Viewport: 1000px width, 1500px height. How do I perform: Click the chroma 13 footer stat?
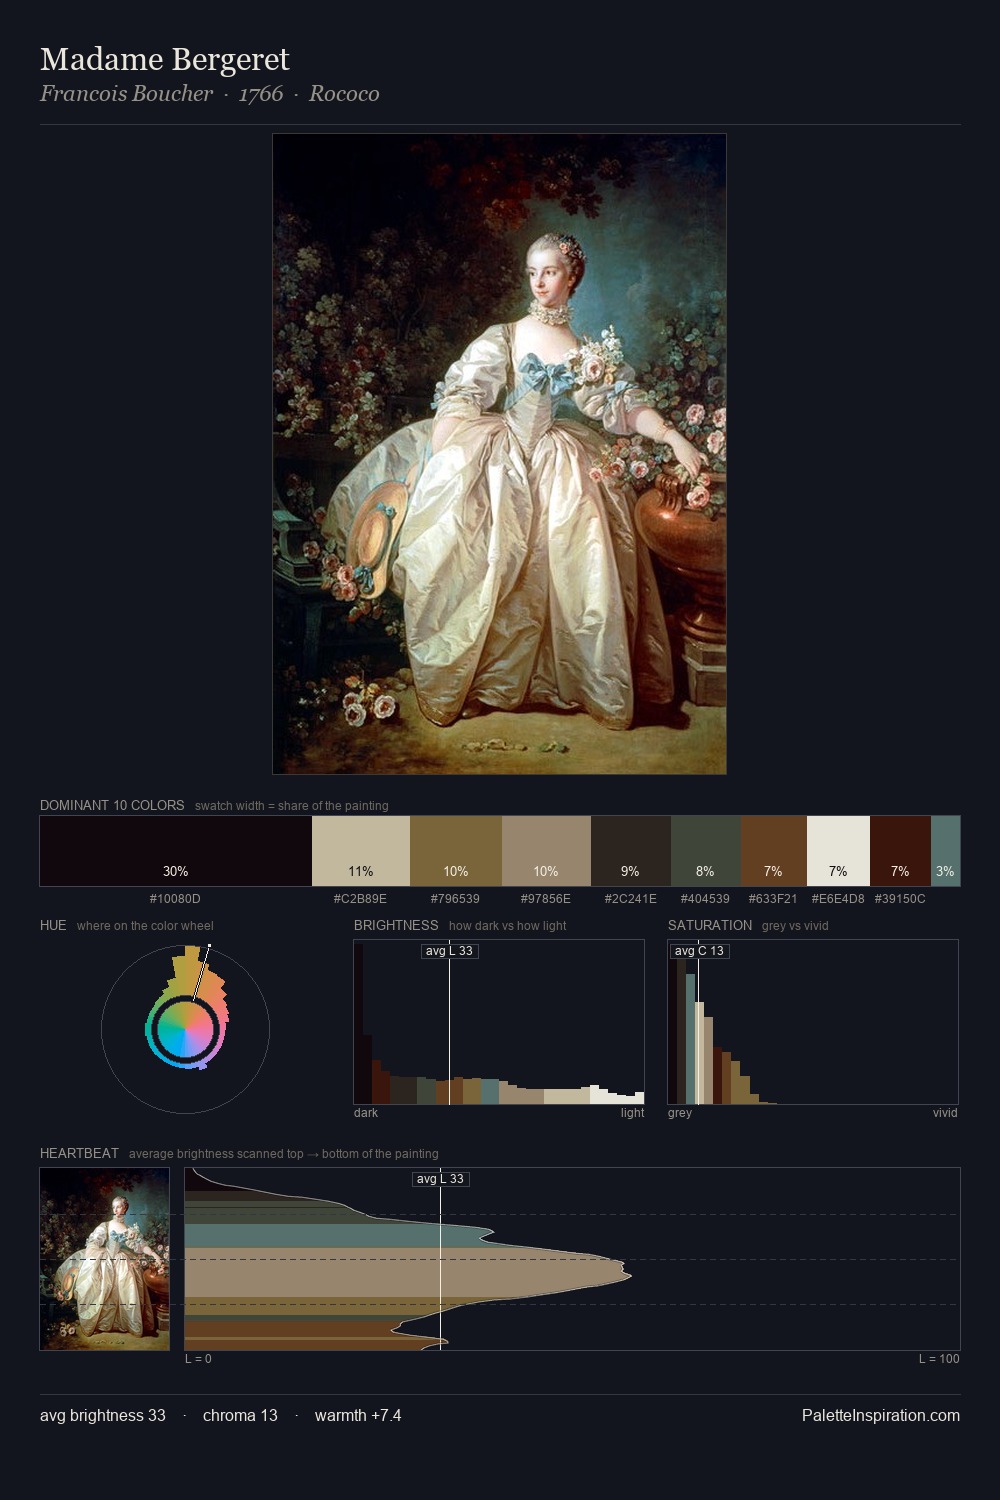[x=240, y=1415]
